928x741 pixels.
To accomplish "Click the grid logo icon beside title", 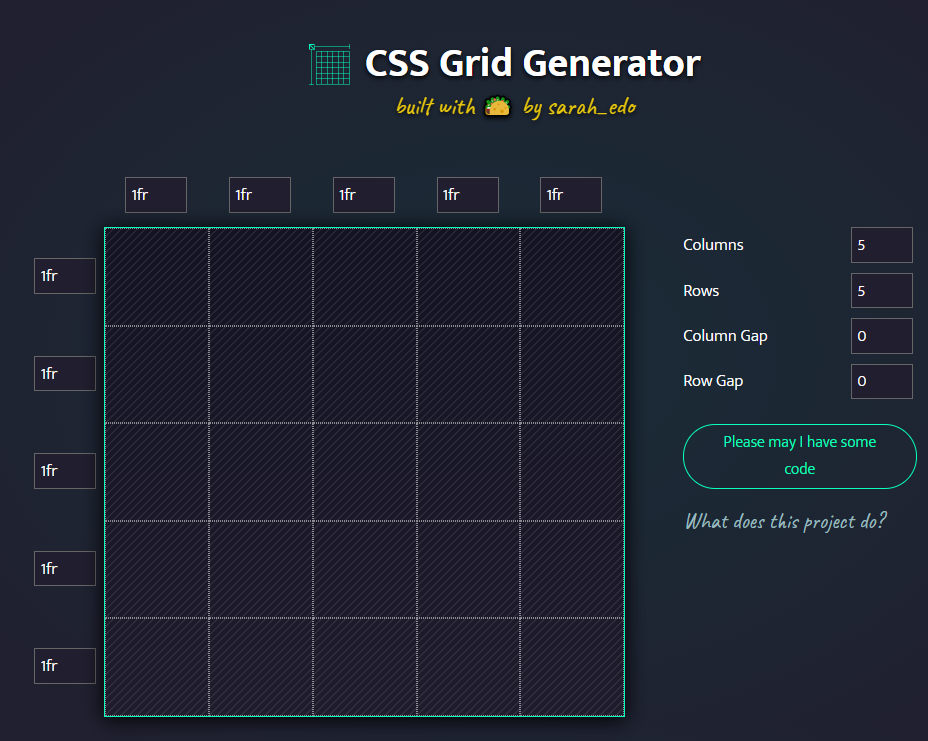I will point(329,63).
